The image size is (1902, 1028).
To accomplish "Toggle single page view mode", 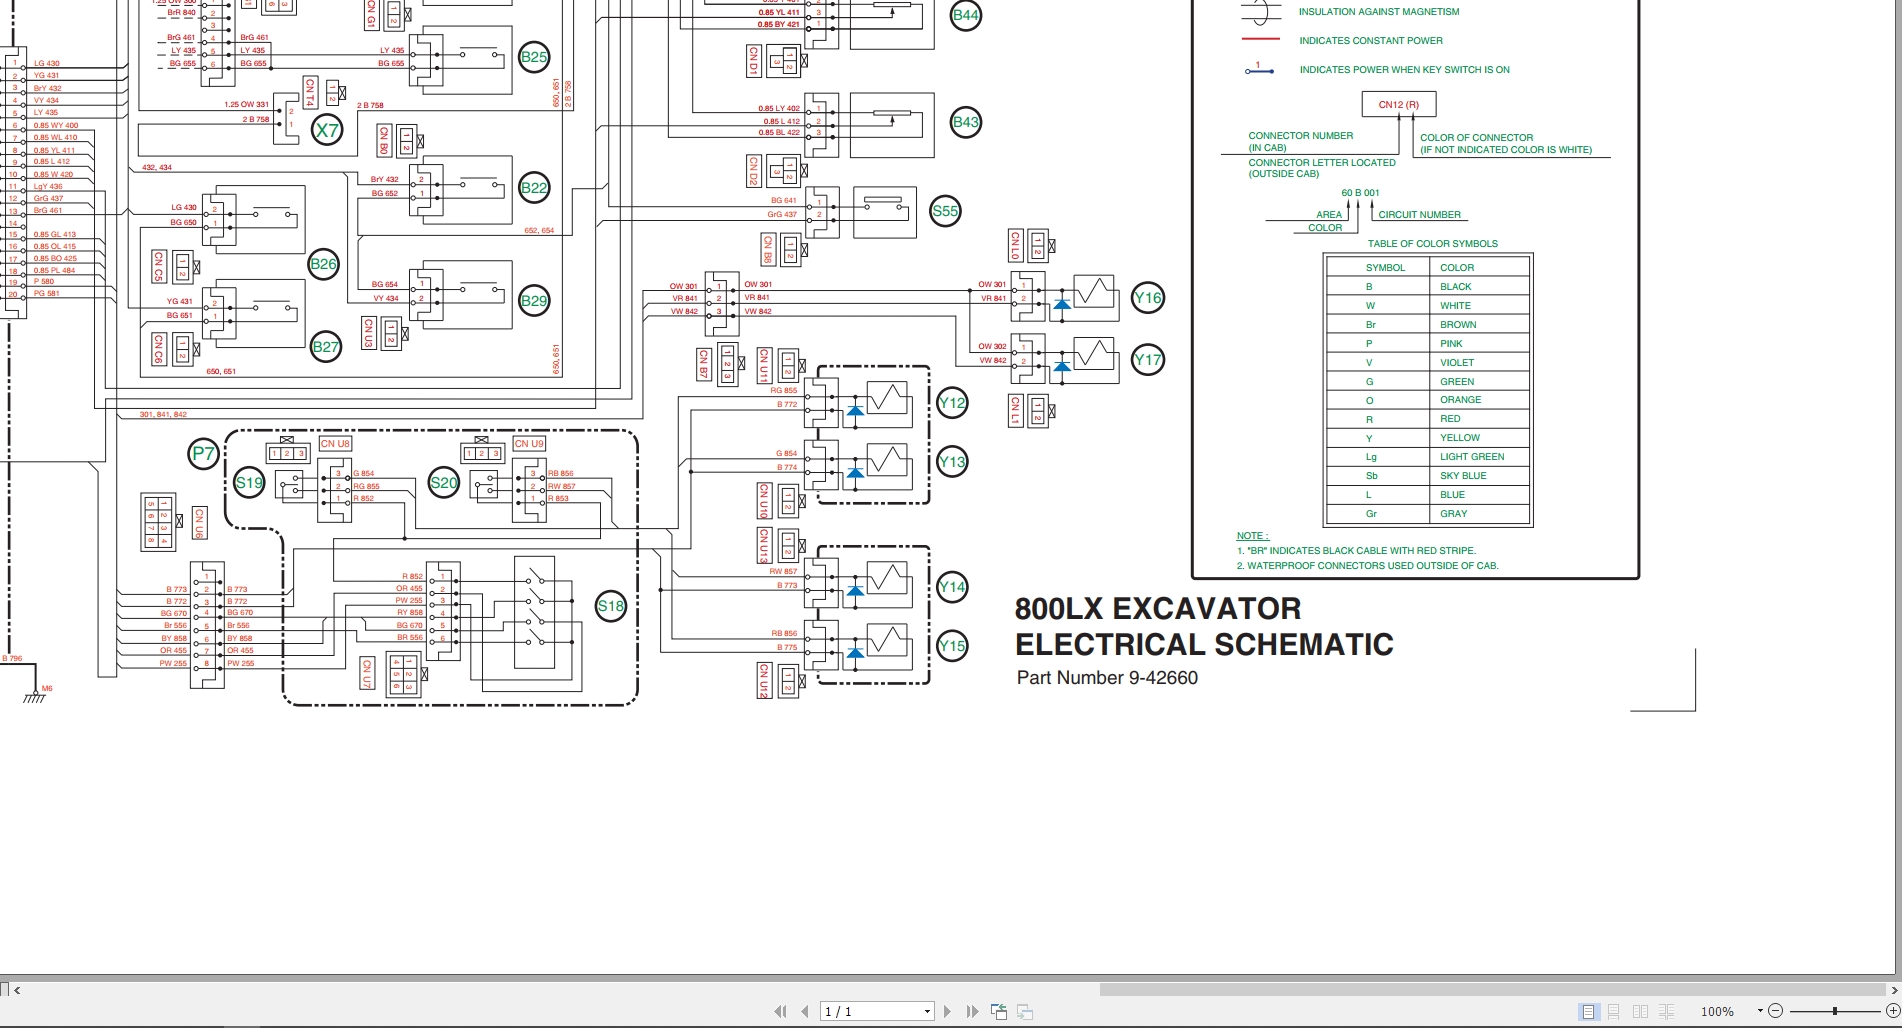I will (1588, 1011).
